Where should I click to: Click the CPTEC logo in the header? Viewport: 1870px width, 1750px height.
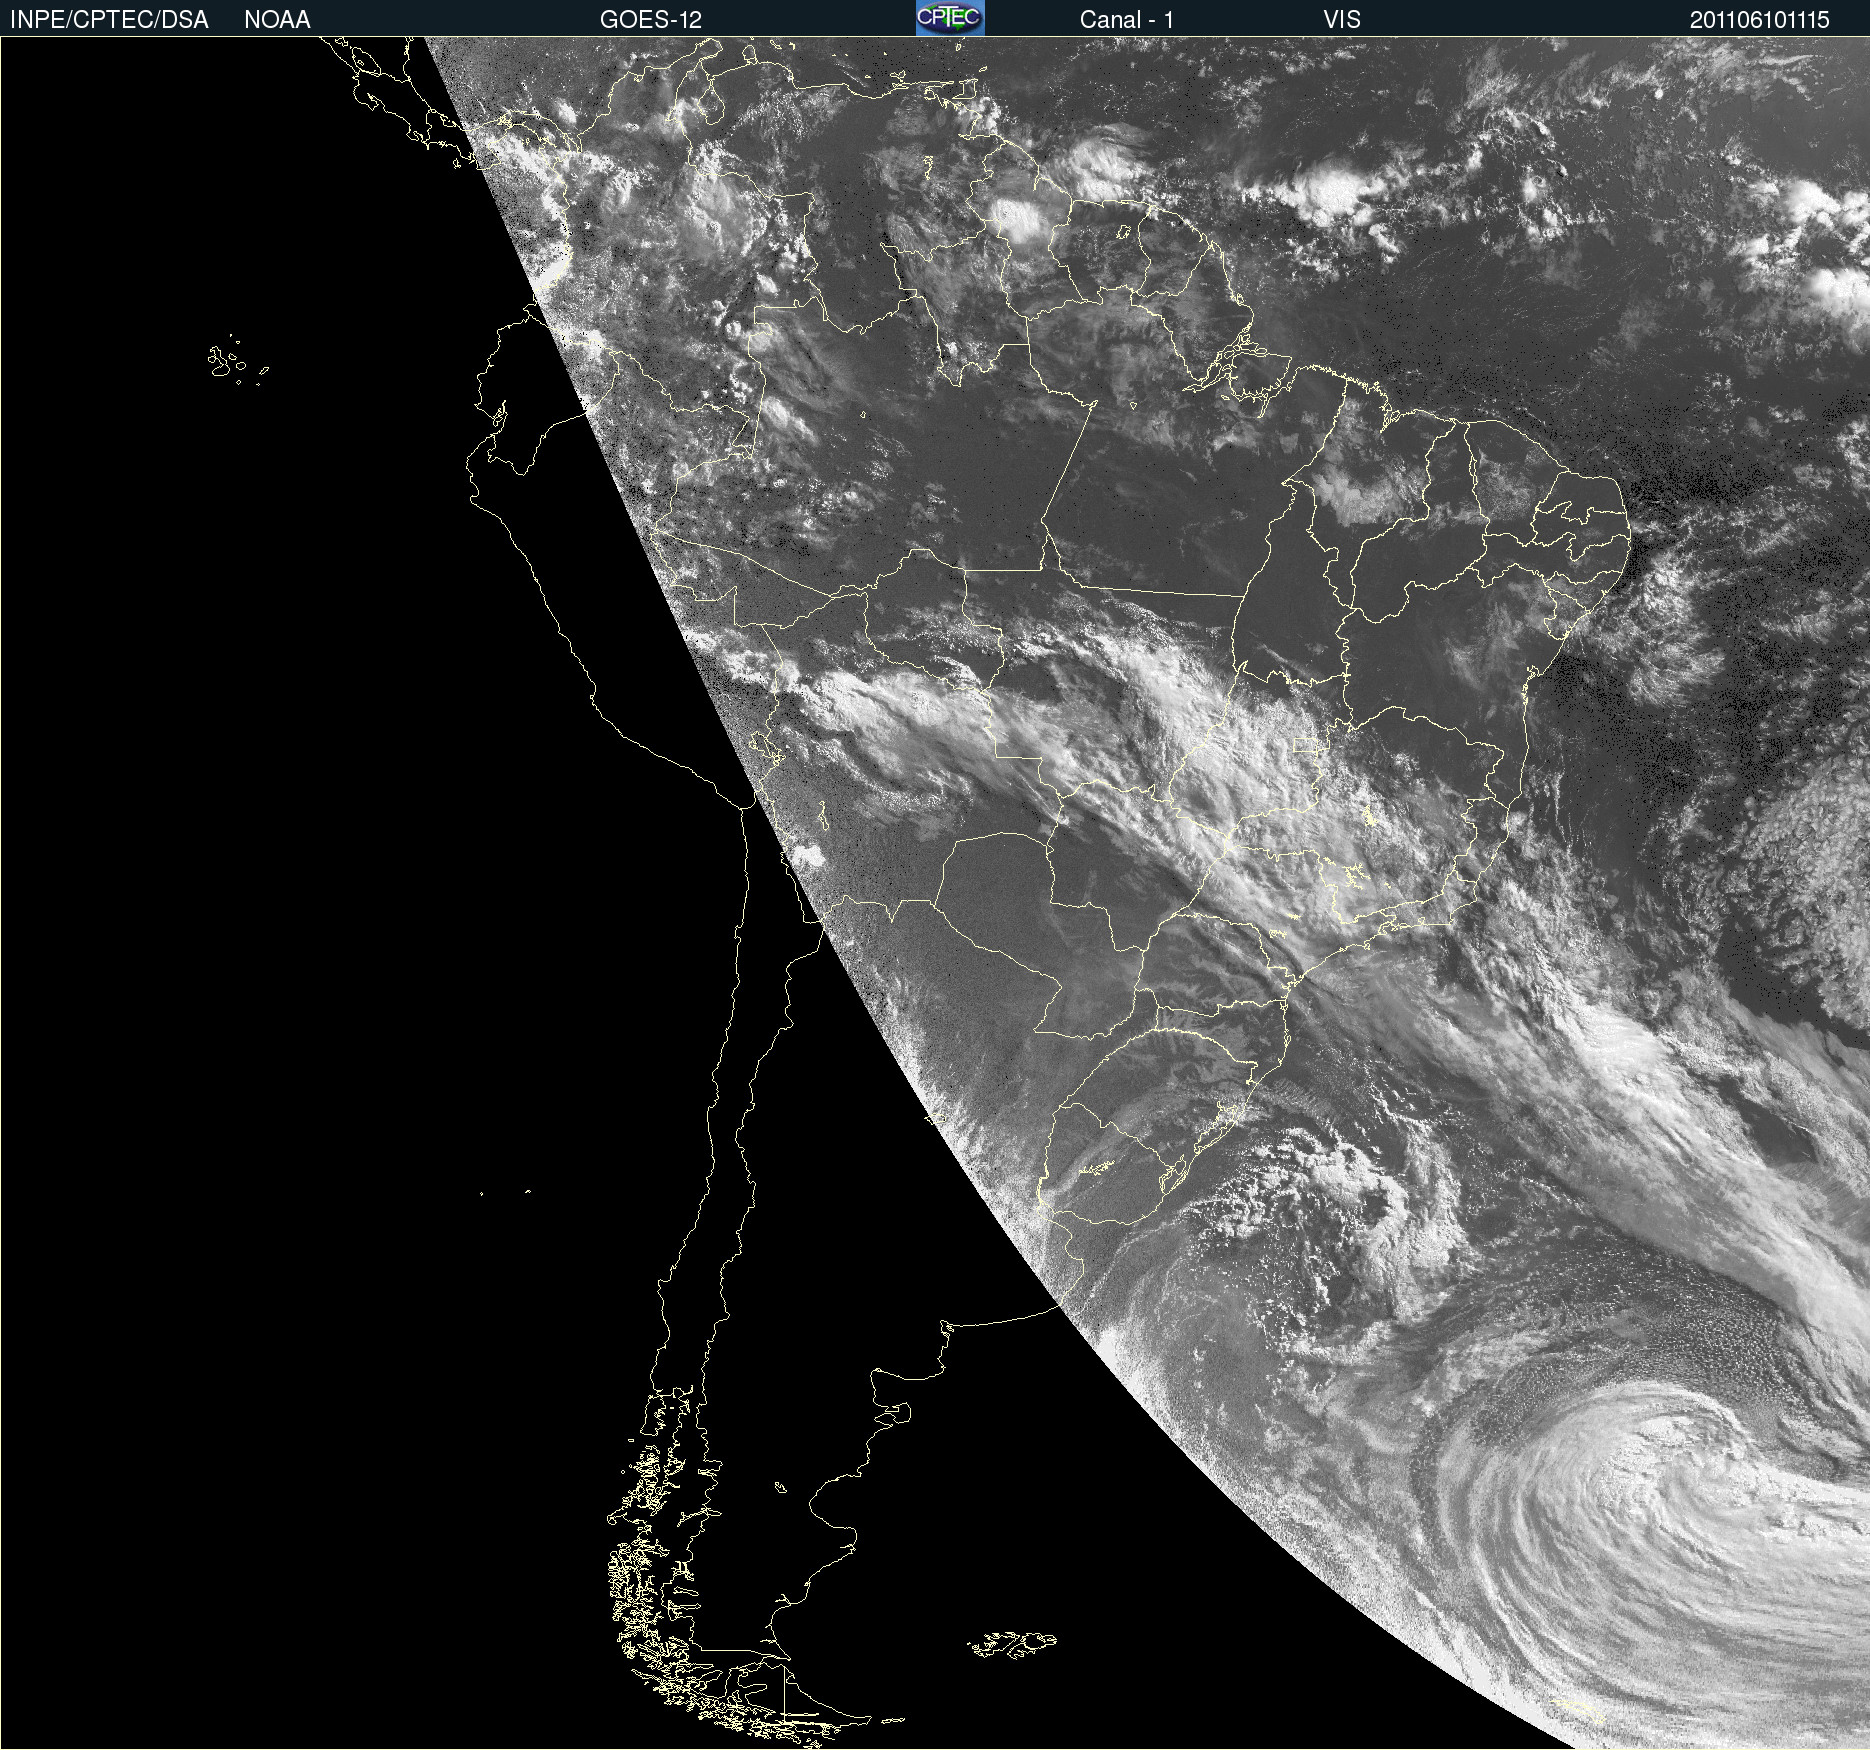click(950, 18)
